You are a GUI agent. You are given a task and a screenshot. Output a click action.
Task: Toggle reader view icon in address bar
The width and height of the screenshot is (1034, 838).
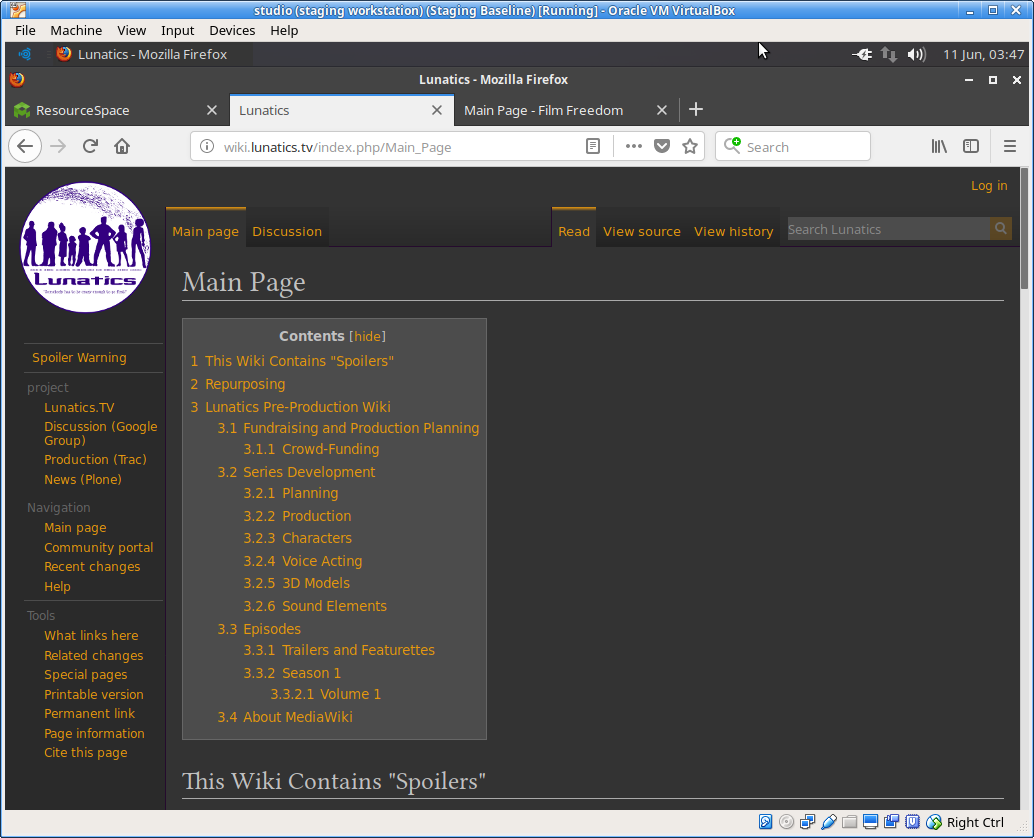click(593, 147)
